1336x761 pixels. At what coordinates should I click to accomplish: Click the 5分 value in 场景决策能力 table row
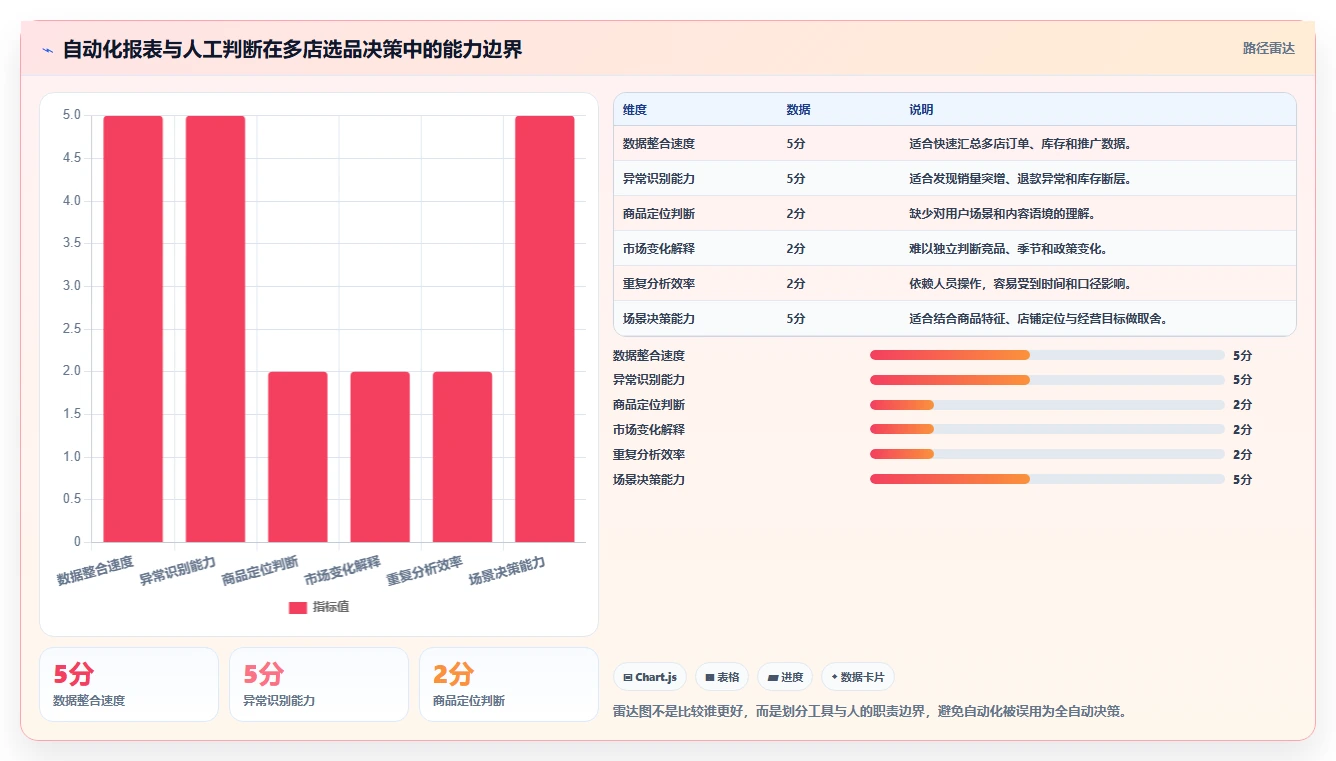(x=796, y=319)
